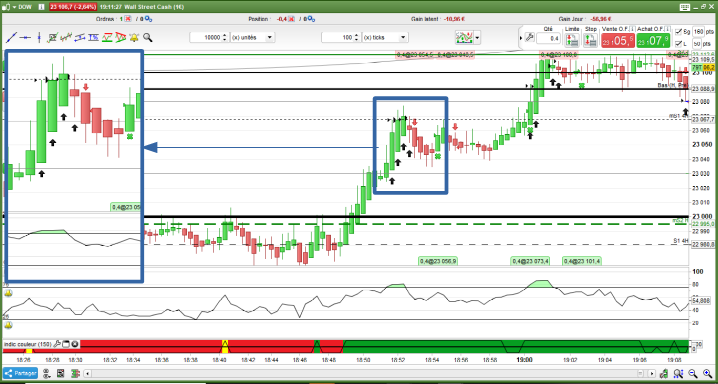
Task: Click the Stop order icon
Action: pos(590,40)
